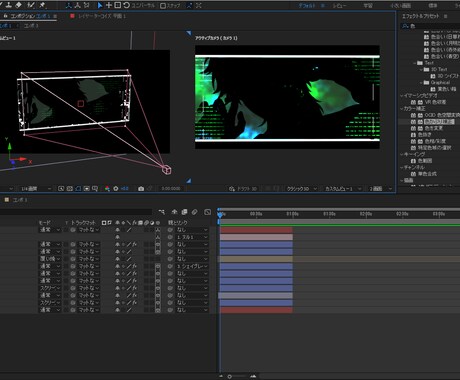Toggle transparency grid in viewer
Screen dimensions: 460x380
(x=70, y=189)
